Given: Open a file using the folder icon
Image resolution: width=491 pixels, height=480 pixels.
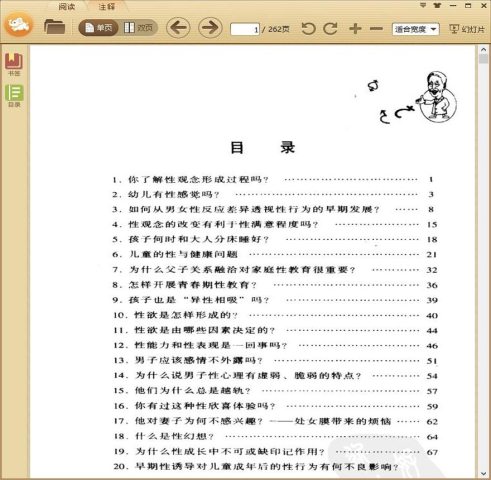Looking at the screenshot, I should [55, 27].
